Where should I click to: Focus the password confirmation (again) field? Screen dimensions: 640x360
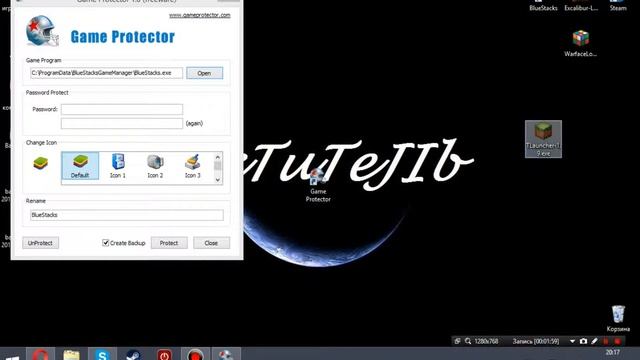click(122, 123)
